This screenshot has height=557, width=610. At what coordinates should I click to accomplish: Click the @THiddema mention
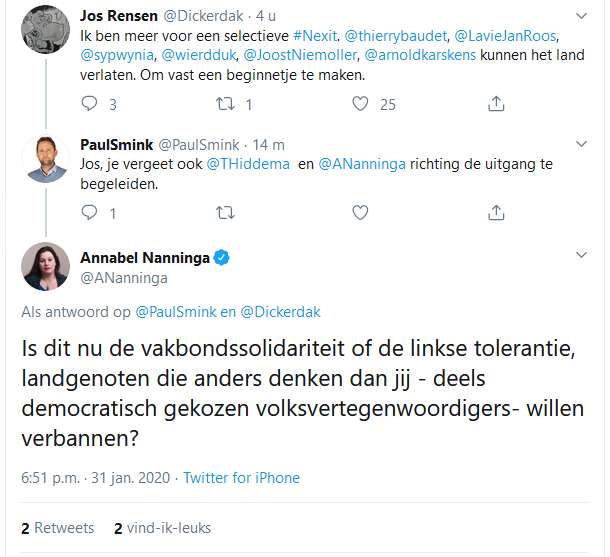(x=250, y=164)
